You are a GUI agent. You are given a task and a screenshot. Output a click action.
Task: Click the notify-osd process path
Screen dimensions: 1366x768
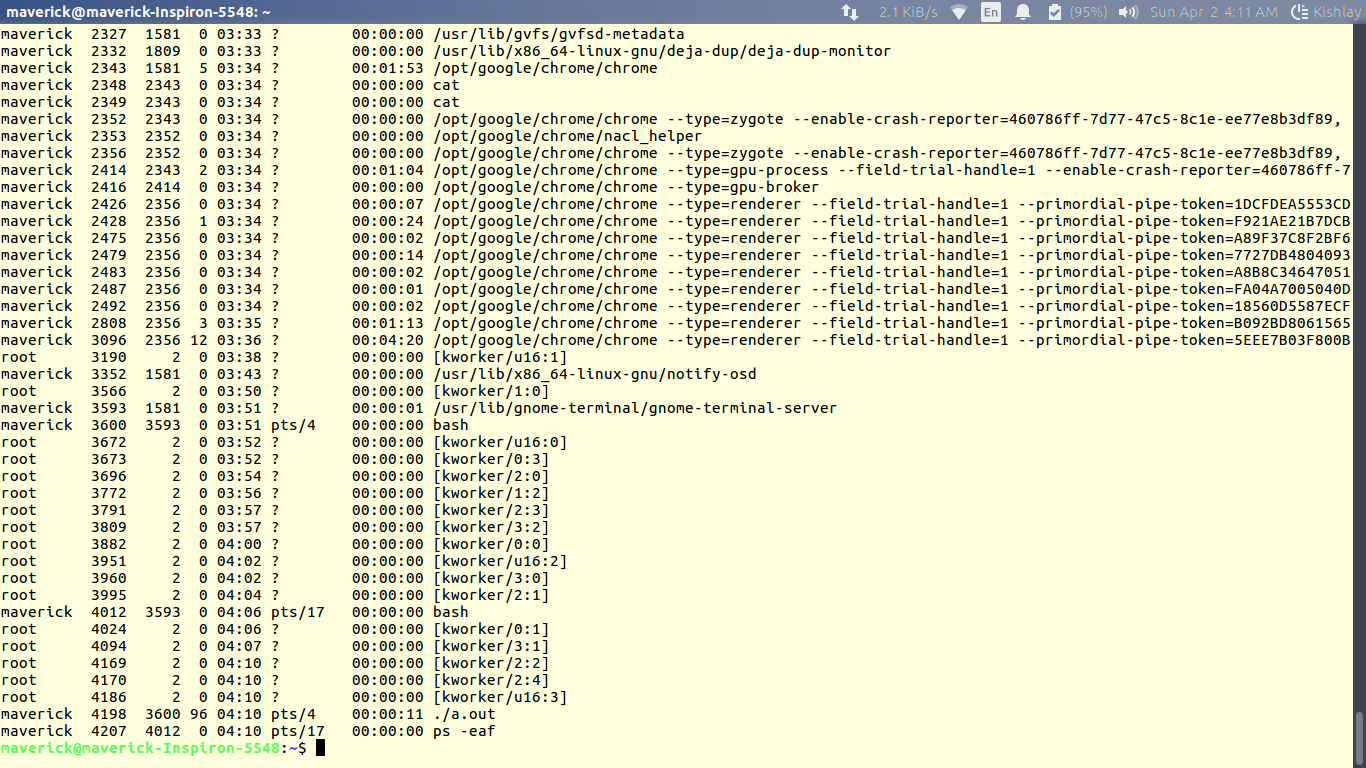[595, 374]
